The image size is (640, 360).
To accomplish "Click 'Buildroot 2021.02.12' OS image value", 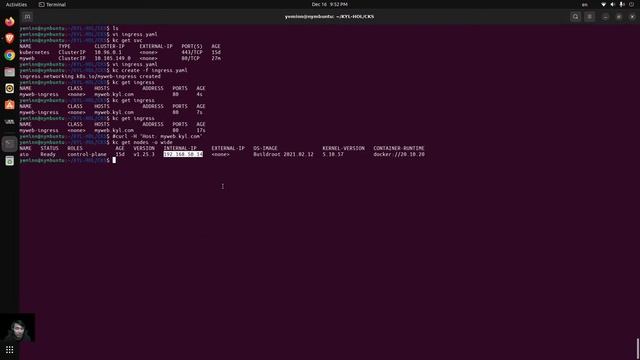I will tap(283, 154).
